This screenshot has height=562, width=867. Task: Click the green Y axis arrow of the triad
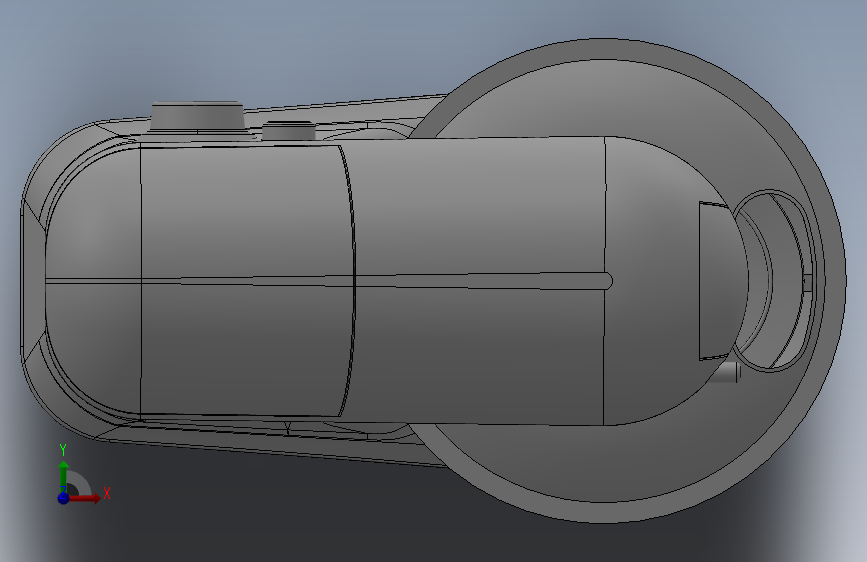point(63,475)
